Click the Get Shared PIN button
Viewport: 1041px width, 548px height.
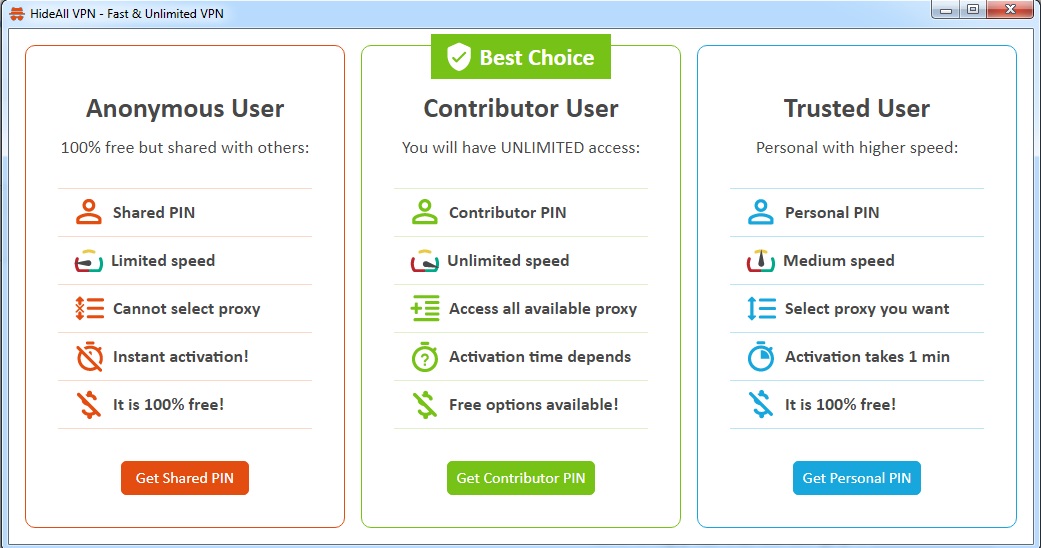pos(185,478)
